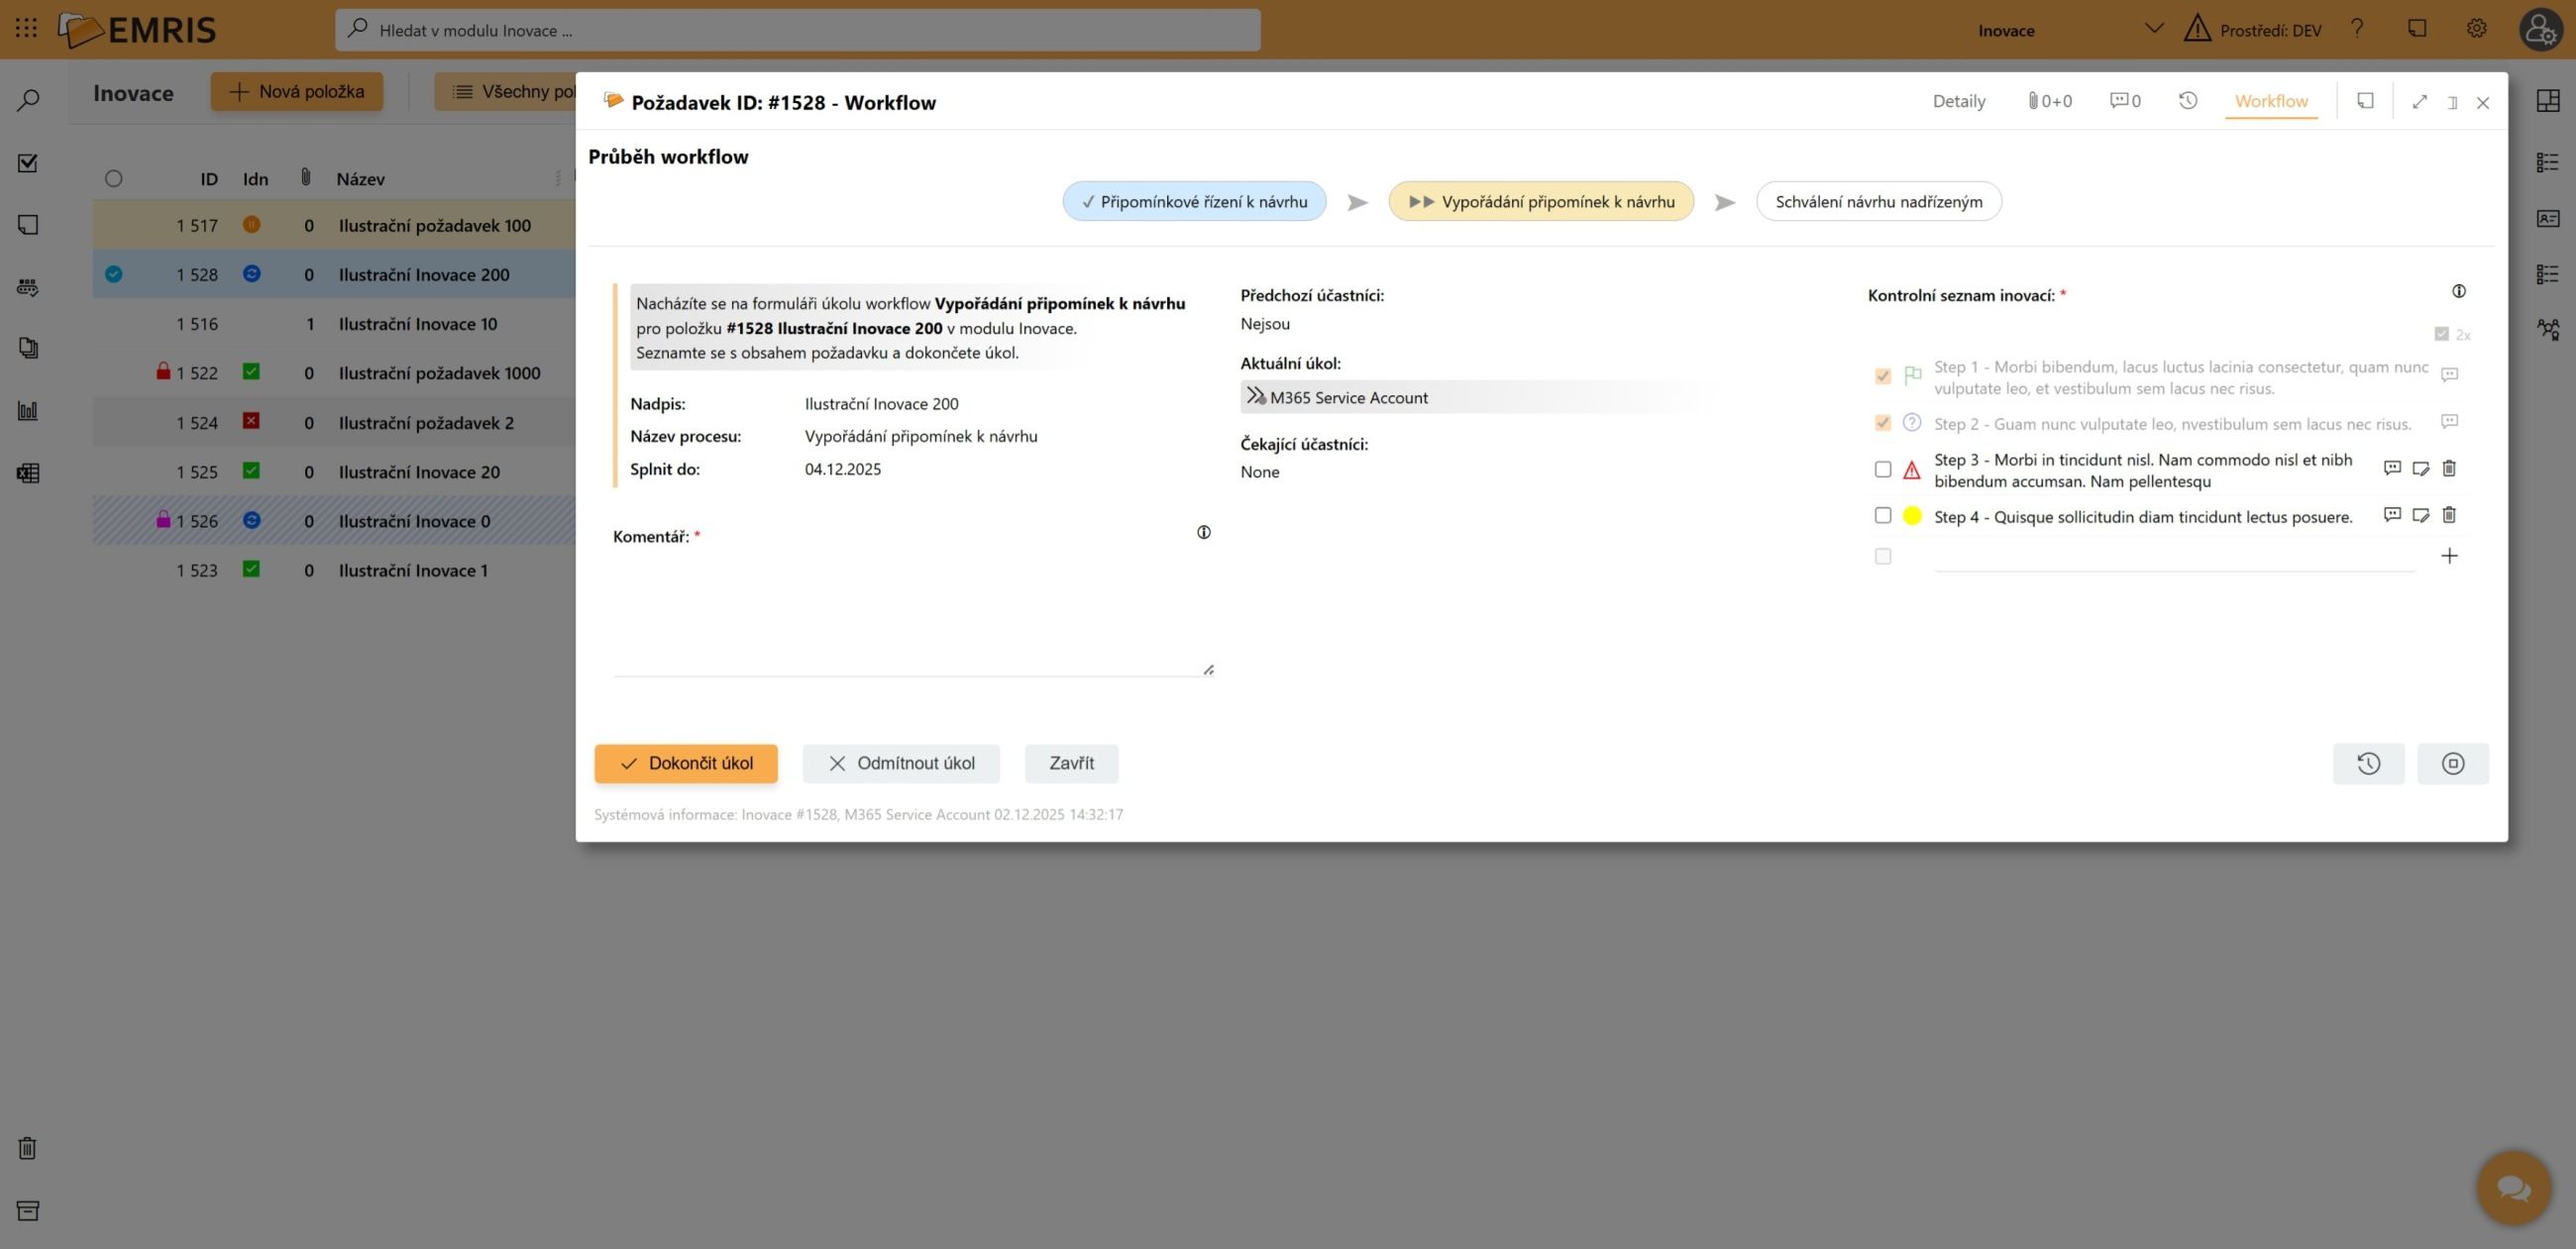Switch to the Detaily tab

click(x=1958, y=101)
